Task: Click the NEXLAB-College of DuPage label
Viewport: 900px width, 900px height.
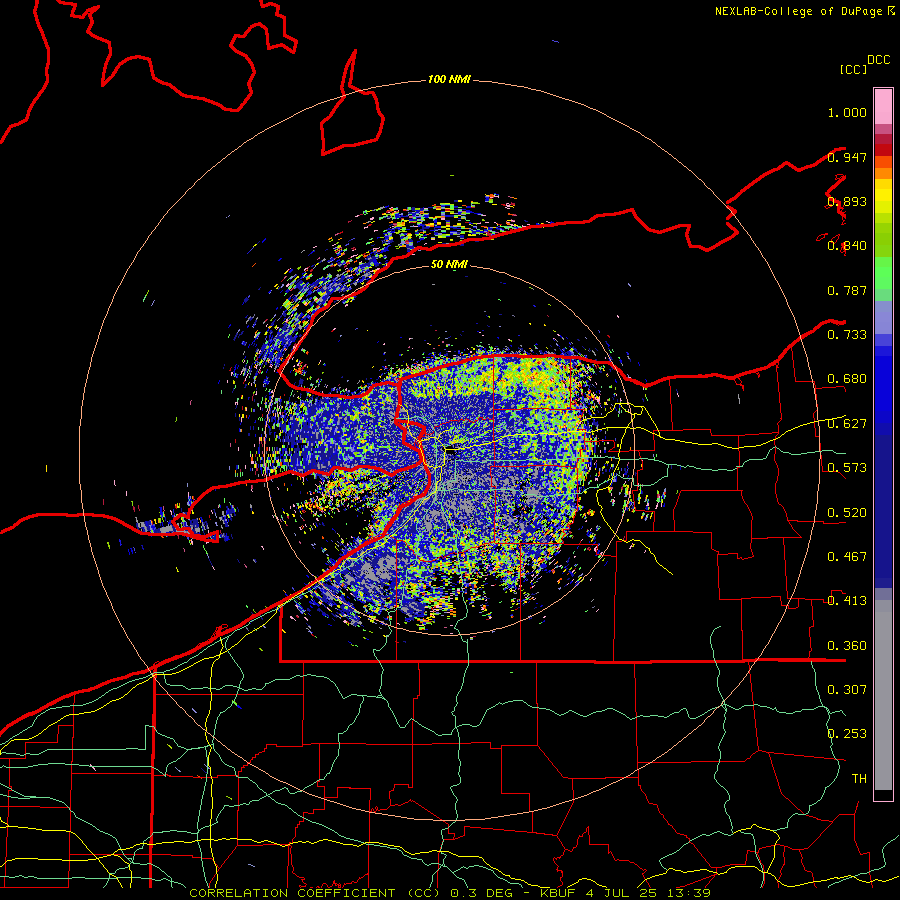Action: (x=800, y=11)
